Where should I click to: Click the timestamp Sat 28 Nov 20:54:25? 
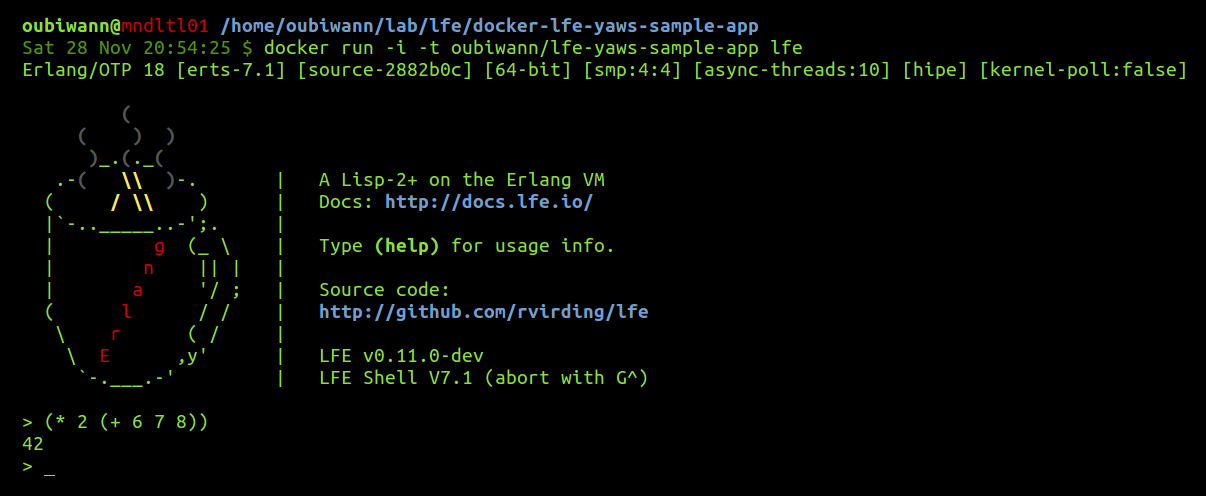(126, 48)
